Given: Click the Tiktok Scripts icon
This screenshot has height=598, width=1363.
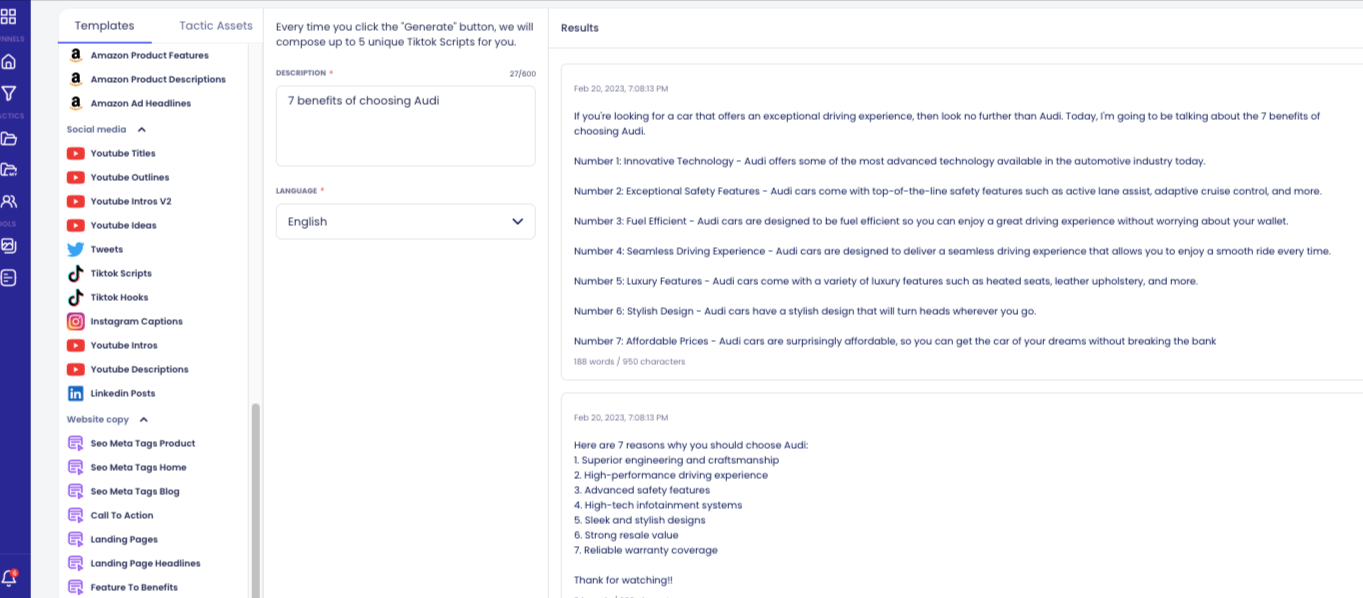Looking at the screenshot, I should coord(75,273).
